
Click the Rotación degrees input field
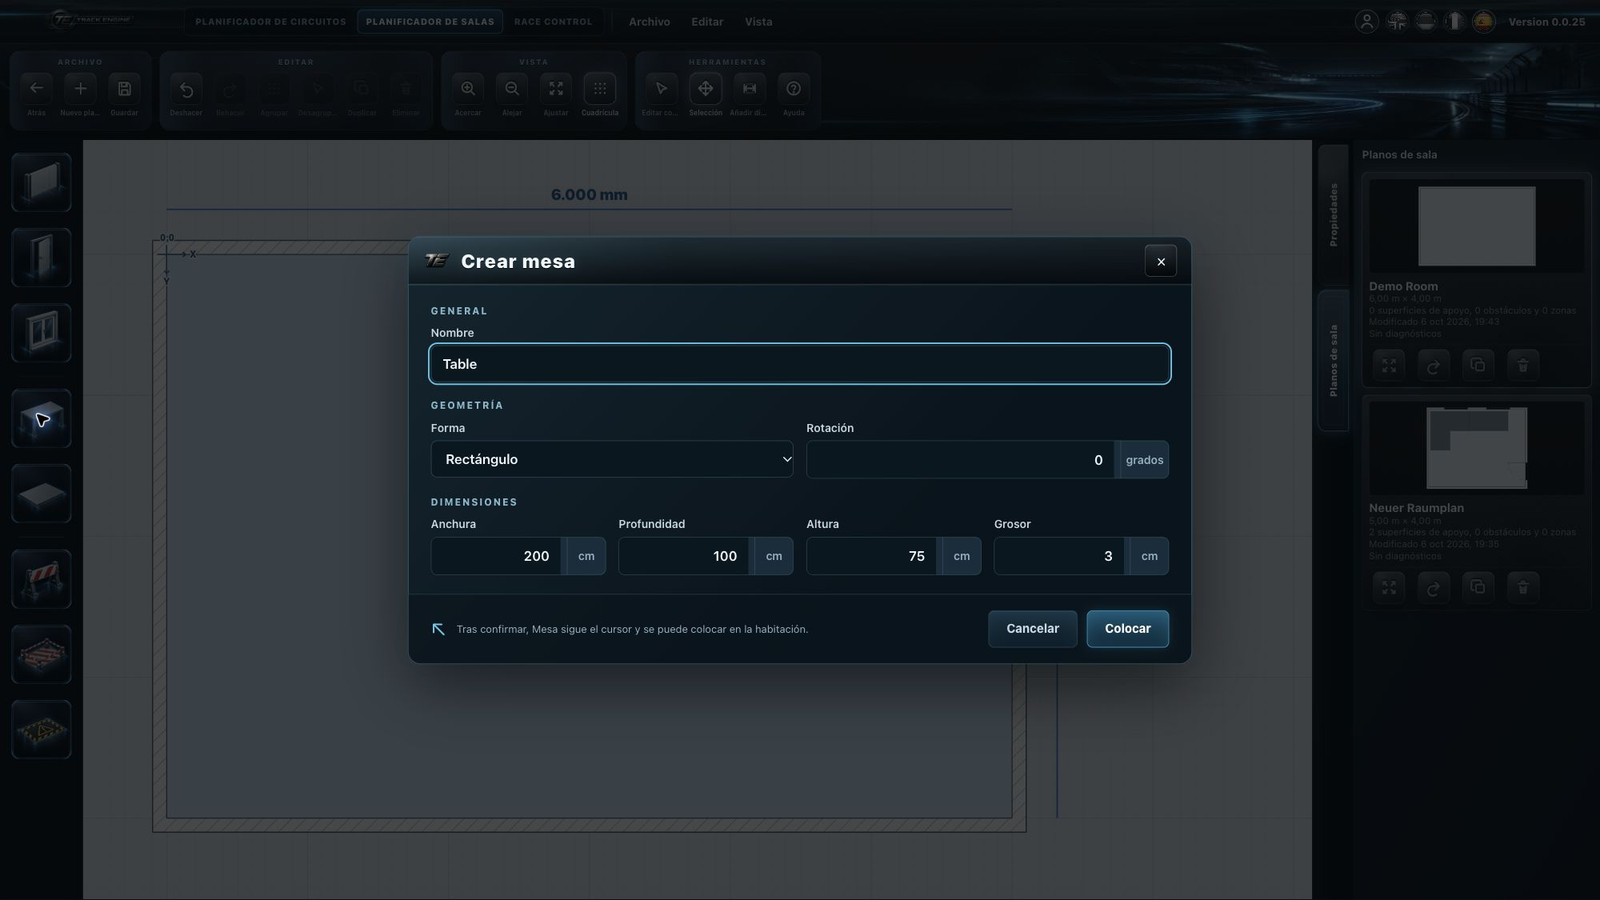[x=960, y=460]
